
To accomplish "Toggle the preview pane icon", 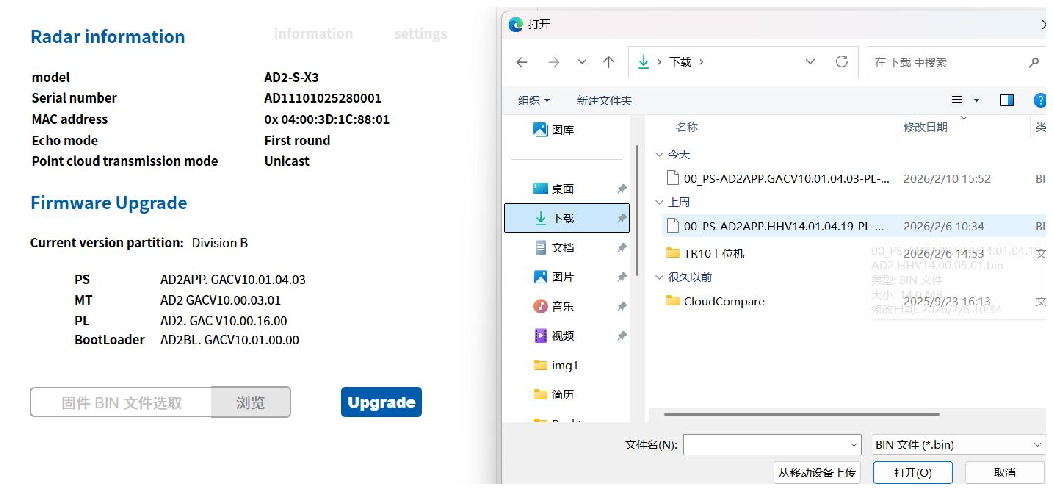I will (x=1007, y=100).
